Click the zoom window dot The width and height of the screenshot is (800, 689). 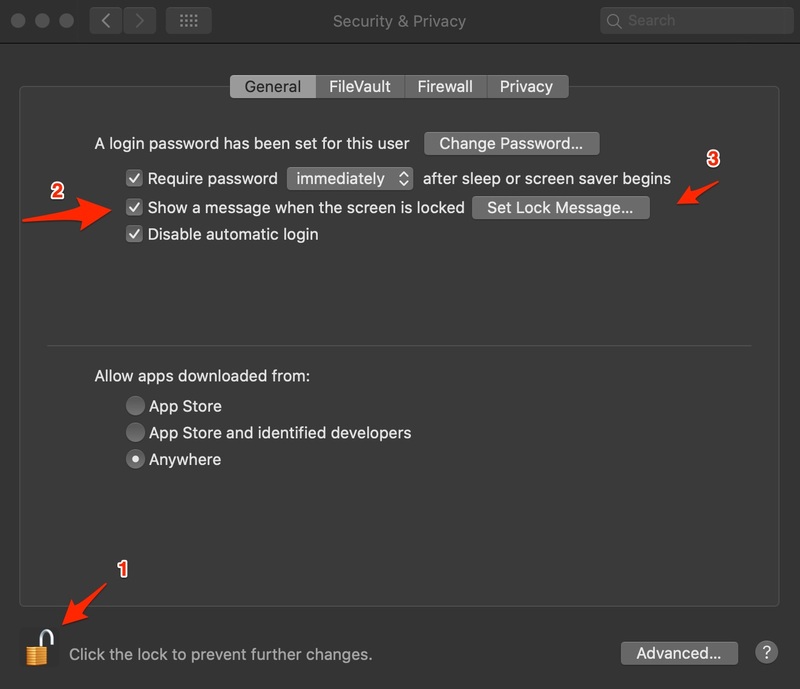click(x=66, y=20)
